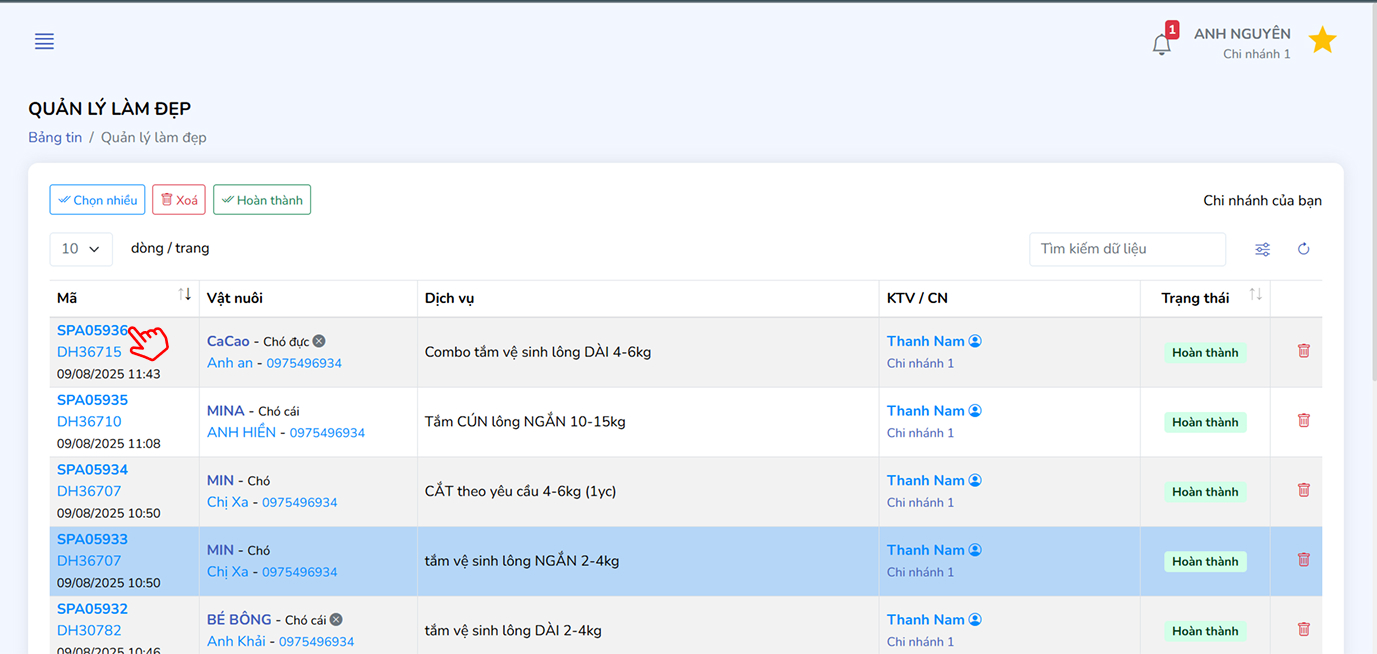Open the ANH NGUYÊN user menu
The width and height of the screenshot is (1377, 654).
tap(1241, 42)
